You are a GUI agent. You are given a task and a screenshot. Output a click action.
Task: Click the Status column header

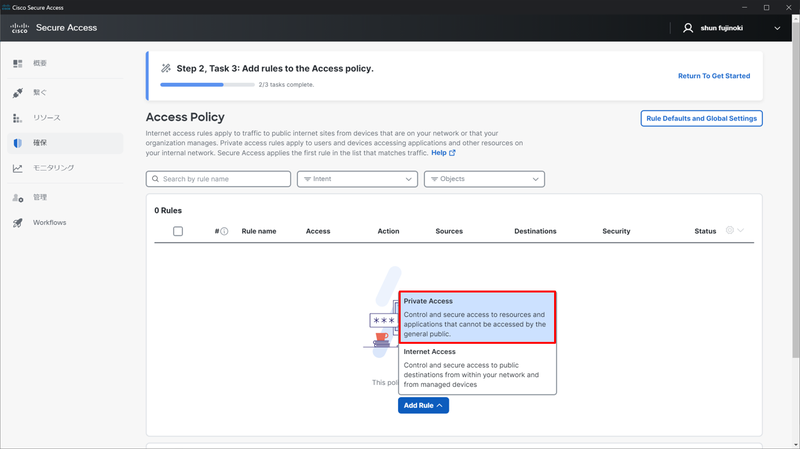(705, 231)
